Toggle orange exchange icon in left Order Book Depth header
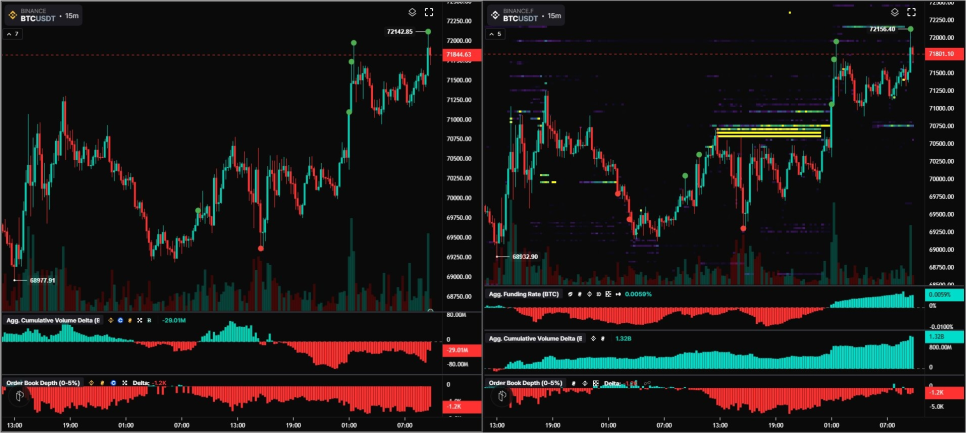 [x=102, y=383]
